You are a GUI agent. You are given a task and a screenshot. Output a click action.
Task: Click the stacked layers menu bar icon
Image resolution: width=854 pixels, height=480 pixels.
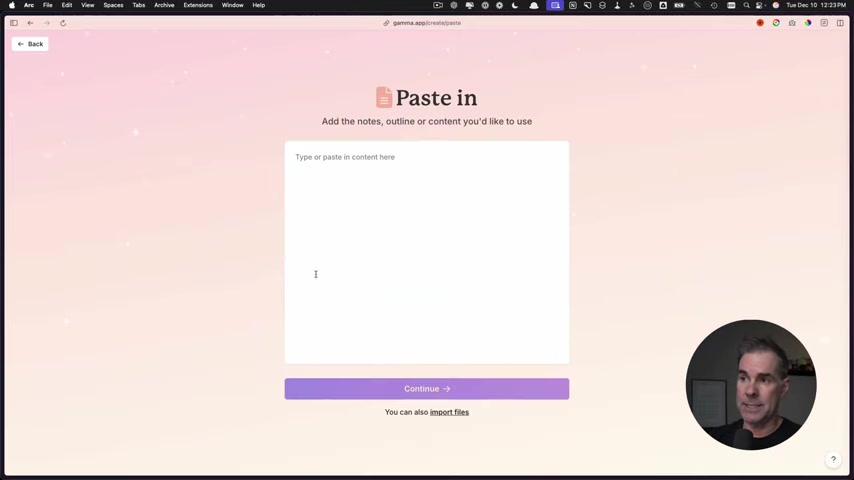(602, 5)
